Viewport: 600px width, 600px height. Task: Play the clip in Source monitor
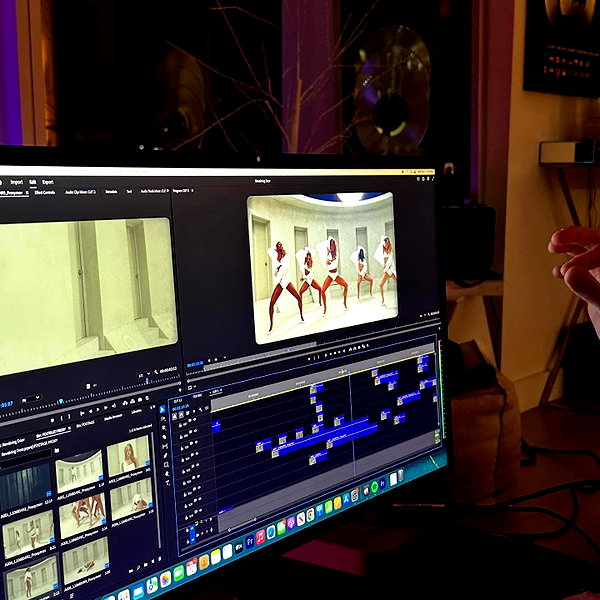pyautogui.click(x=98, y=409)
